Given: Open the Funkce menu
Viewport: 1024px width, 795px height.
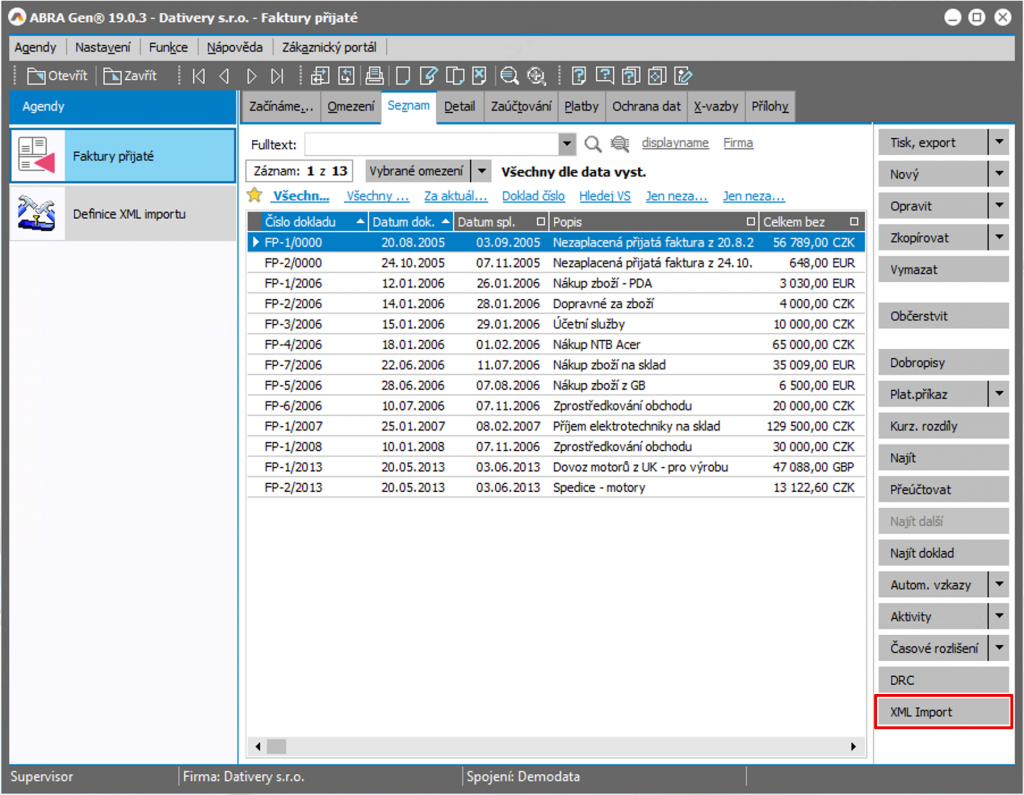Looking at the screenshot, I should click(168, 47).
